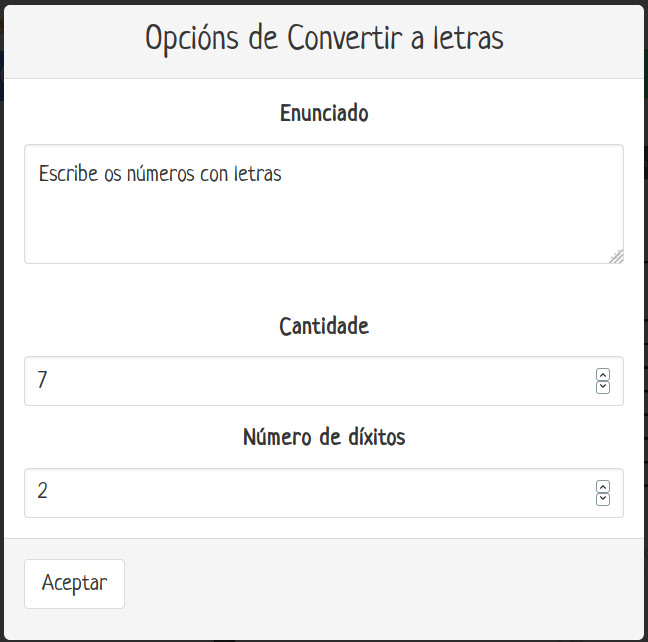Click the word 'Escribe' in the statement box
This screenshot has width=648, height=642.
click(68, 174)
